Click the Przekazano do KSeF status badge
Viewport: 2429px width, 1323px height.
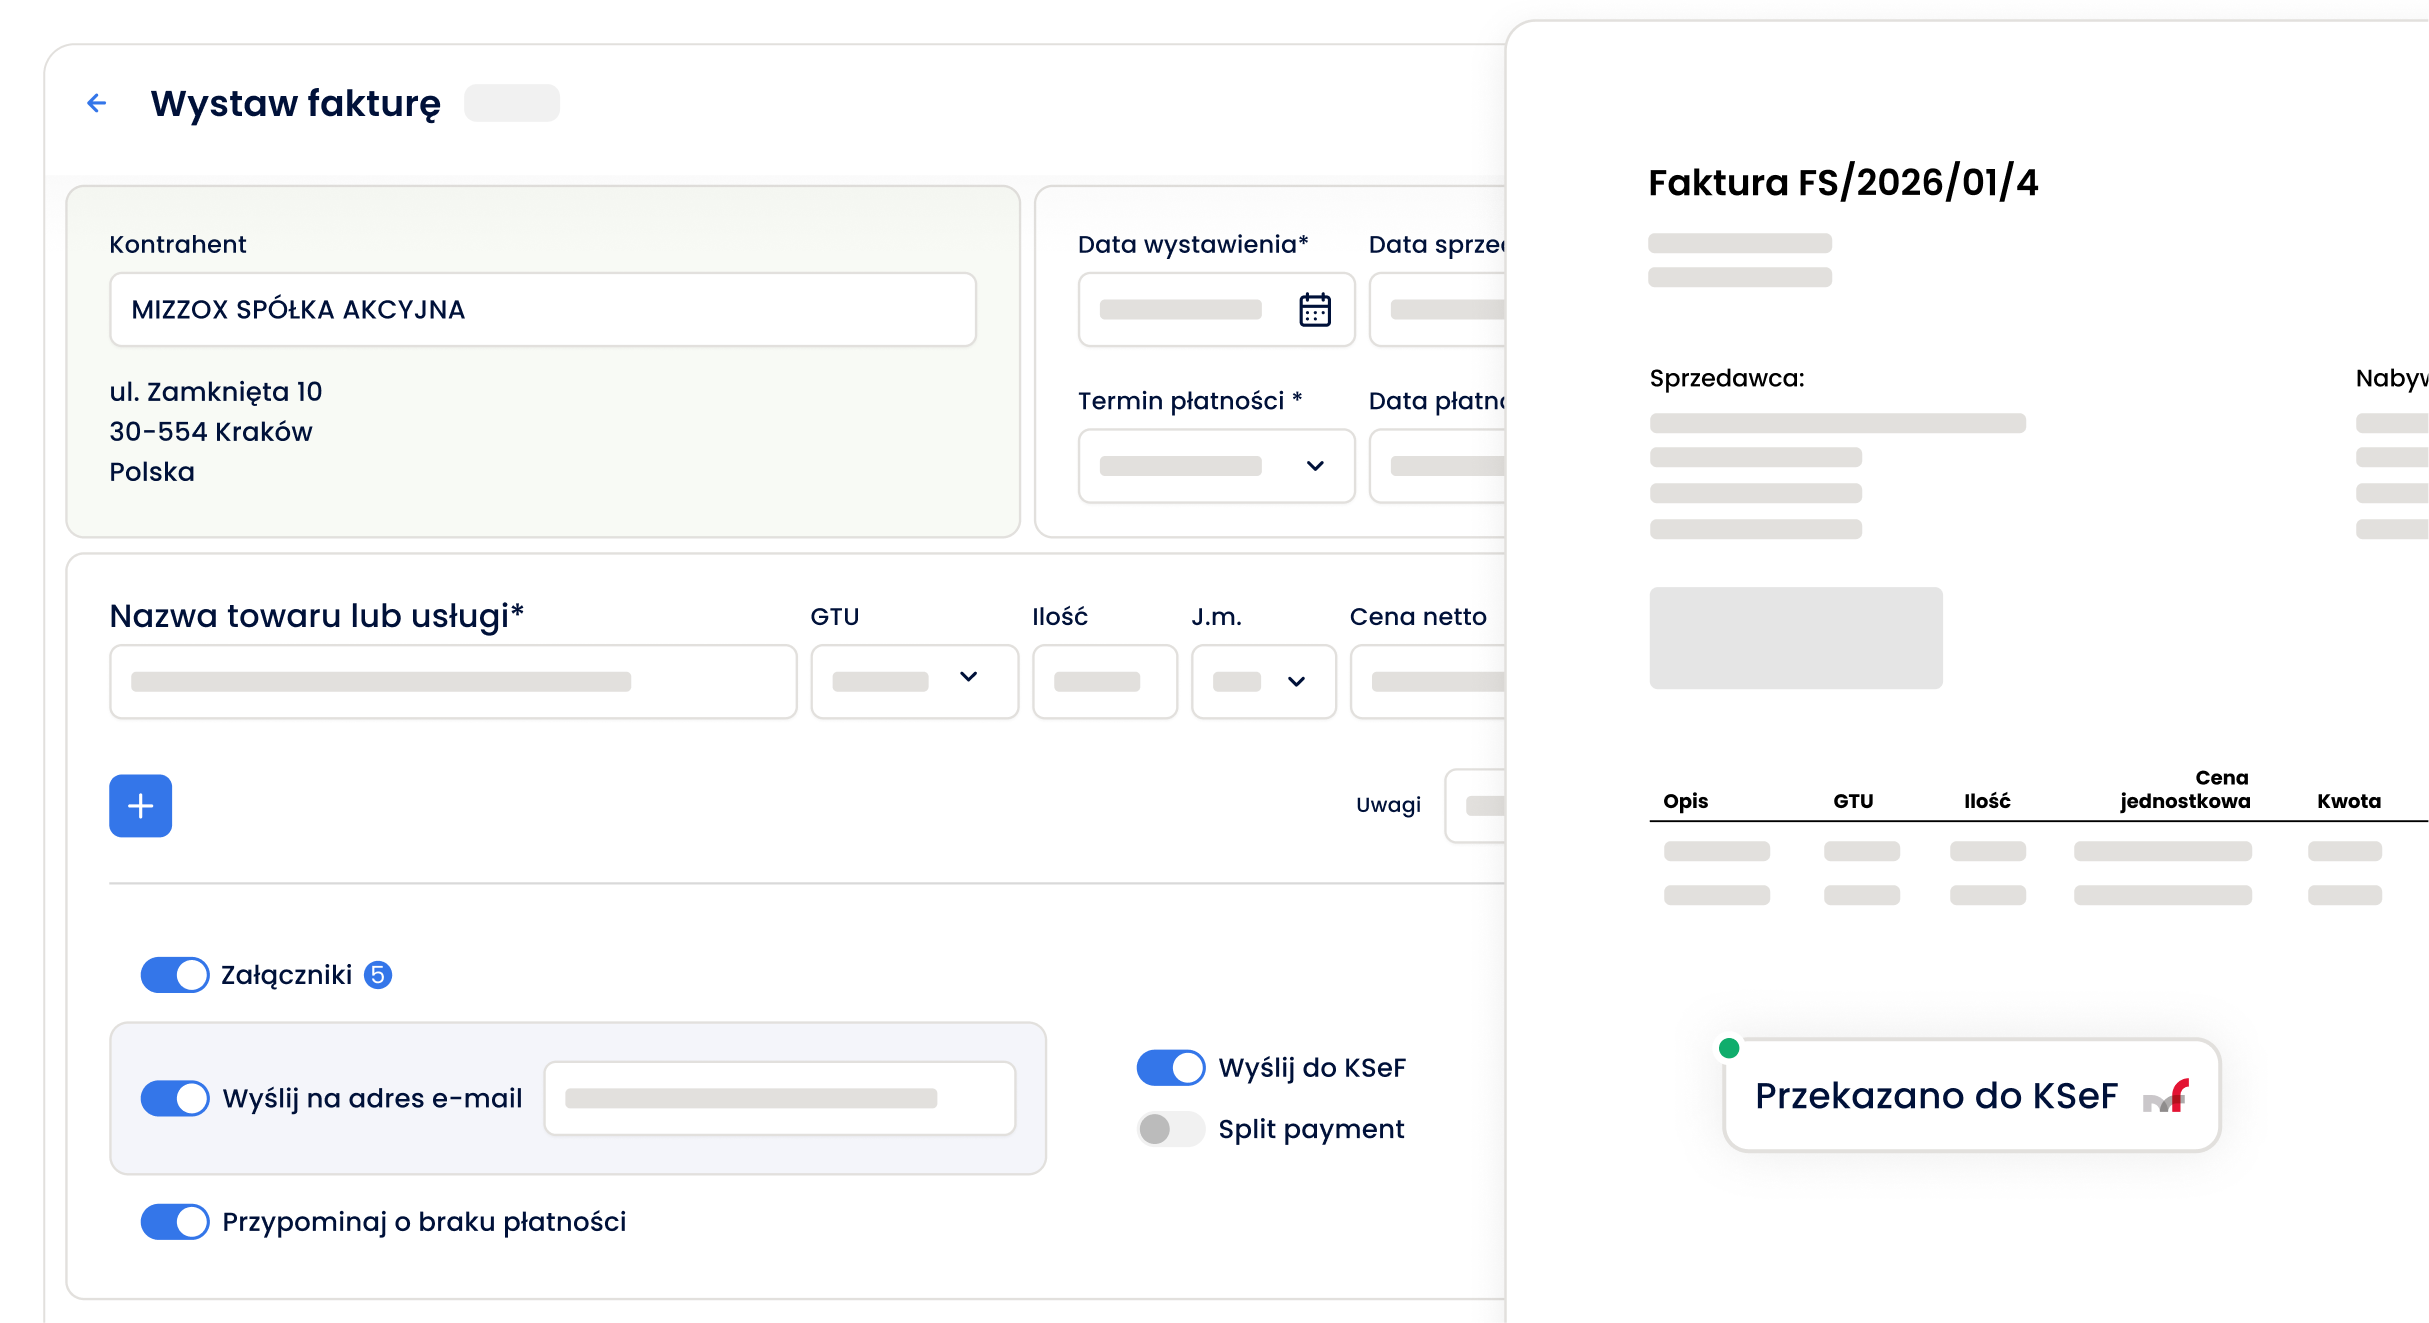click(1972, 1096)
